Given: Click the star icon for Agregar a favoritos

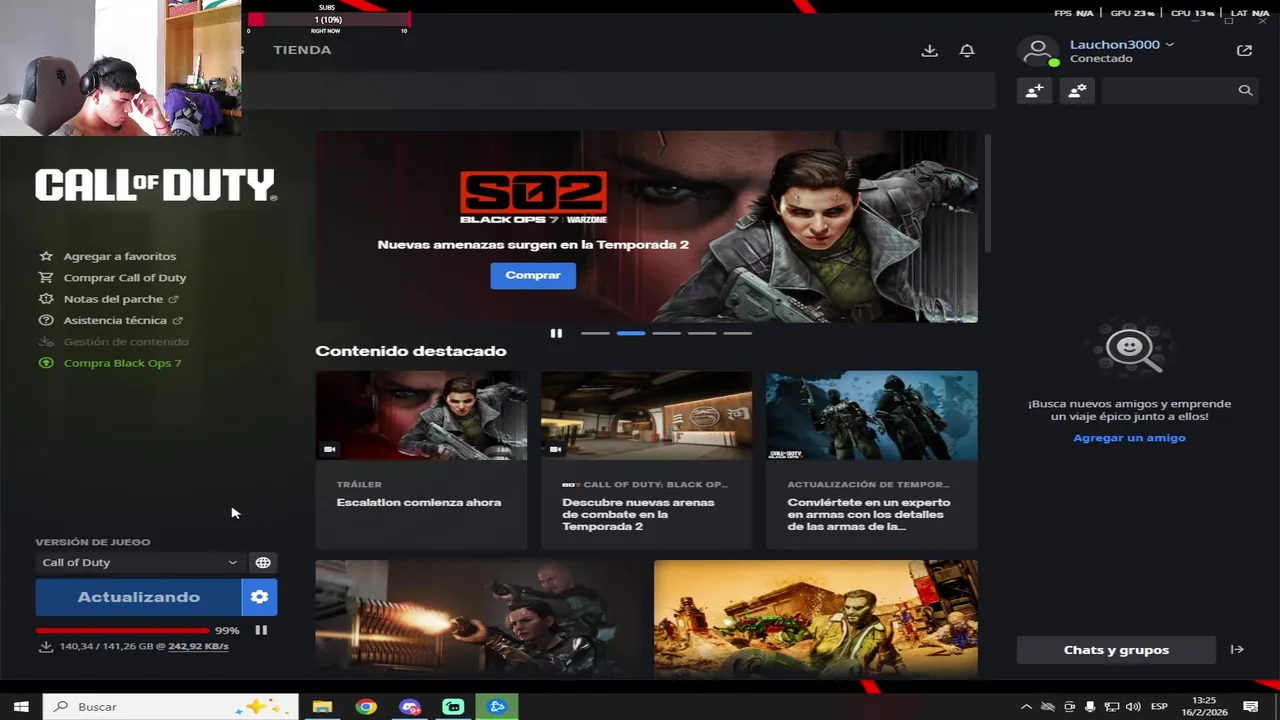Looking at the screenshot, I should [45, 256].
